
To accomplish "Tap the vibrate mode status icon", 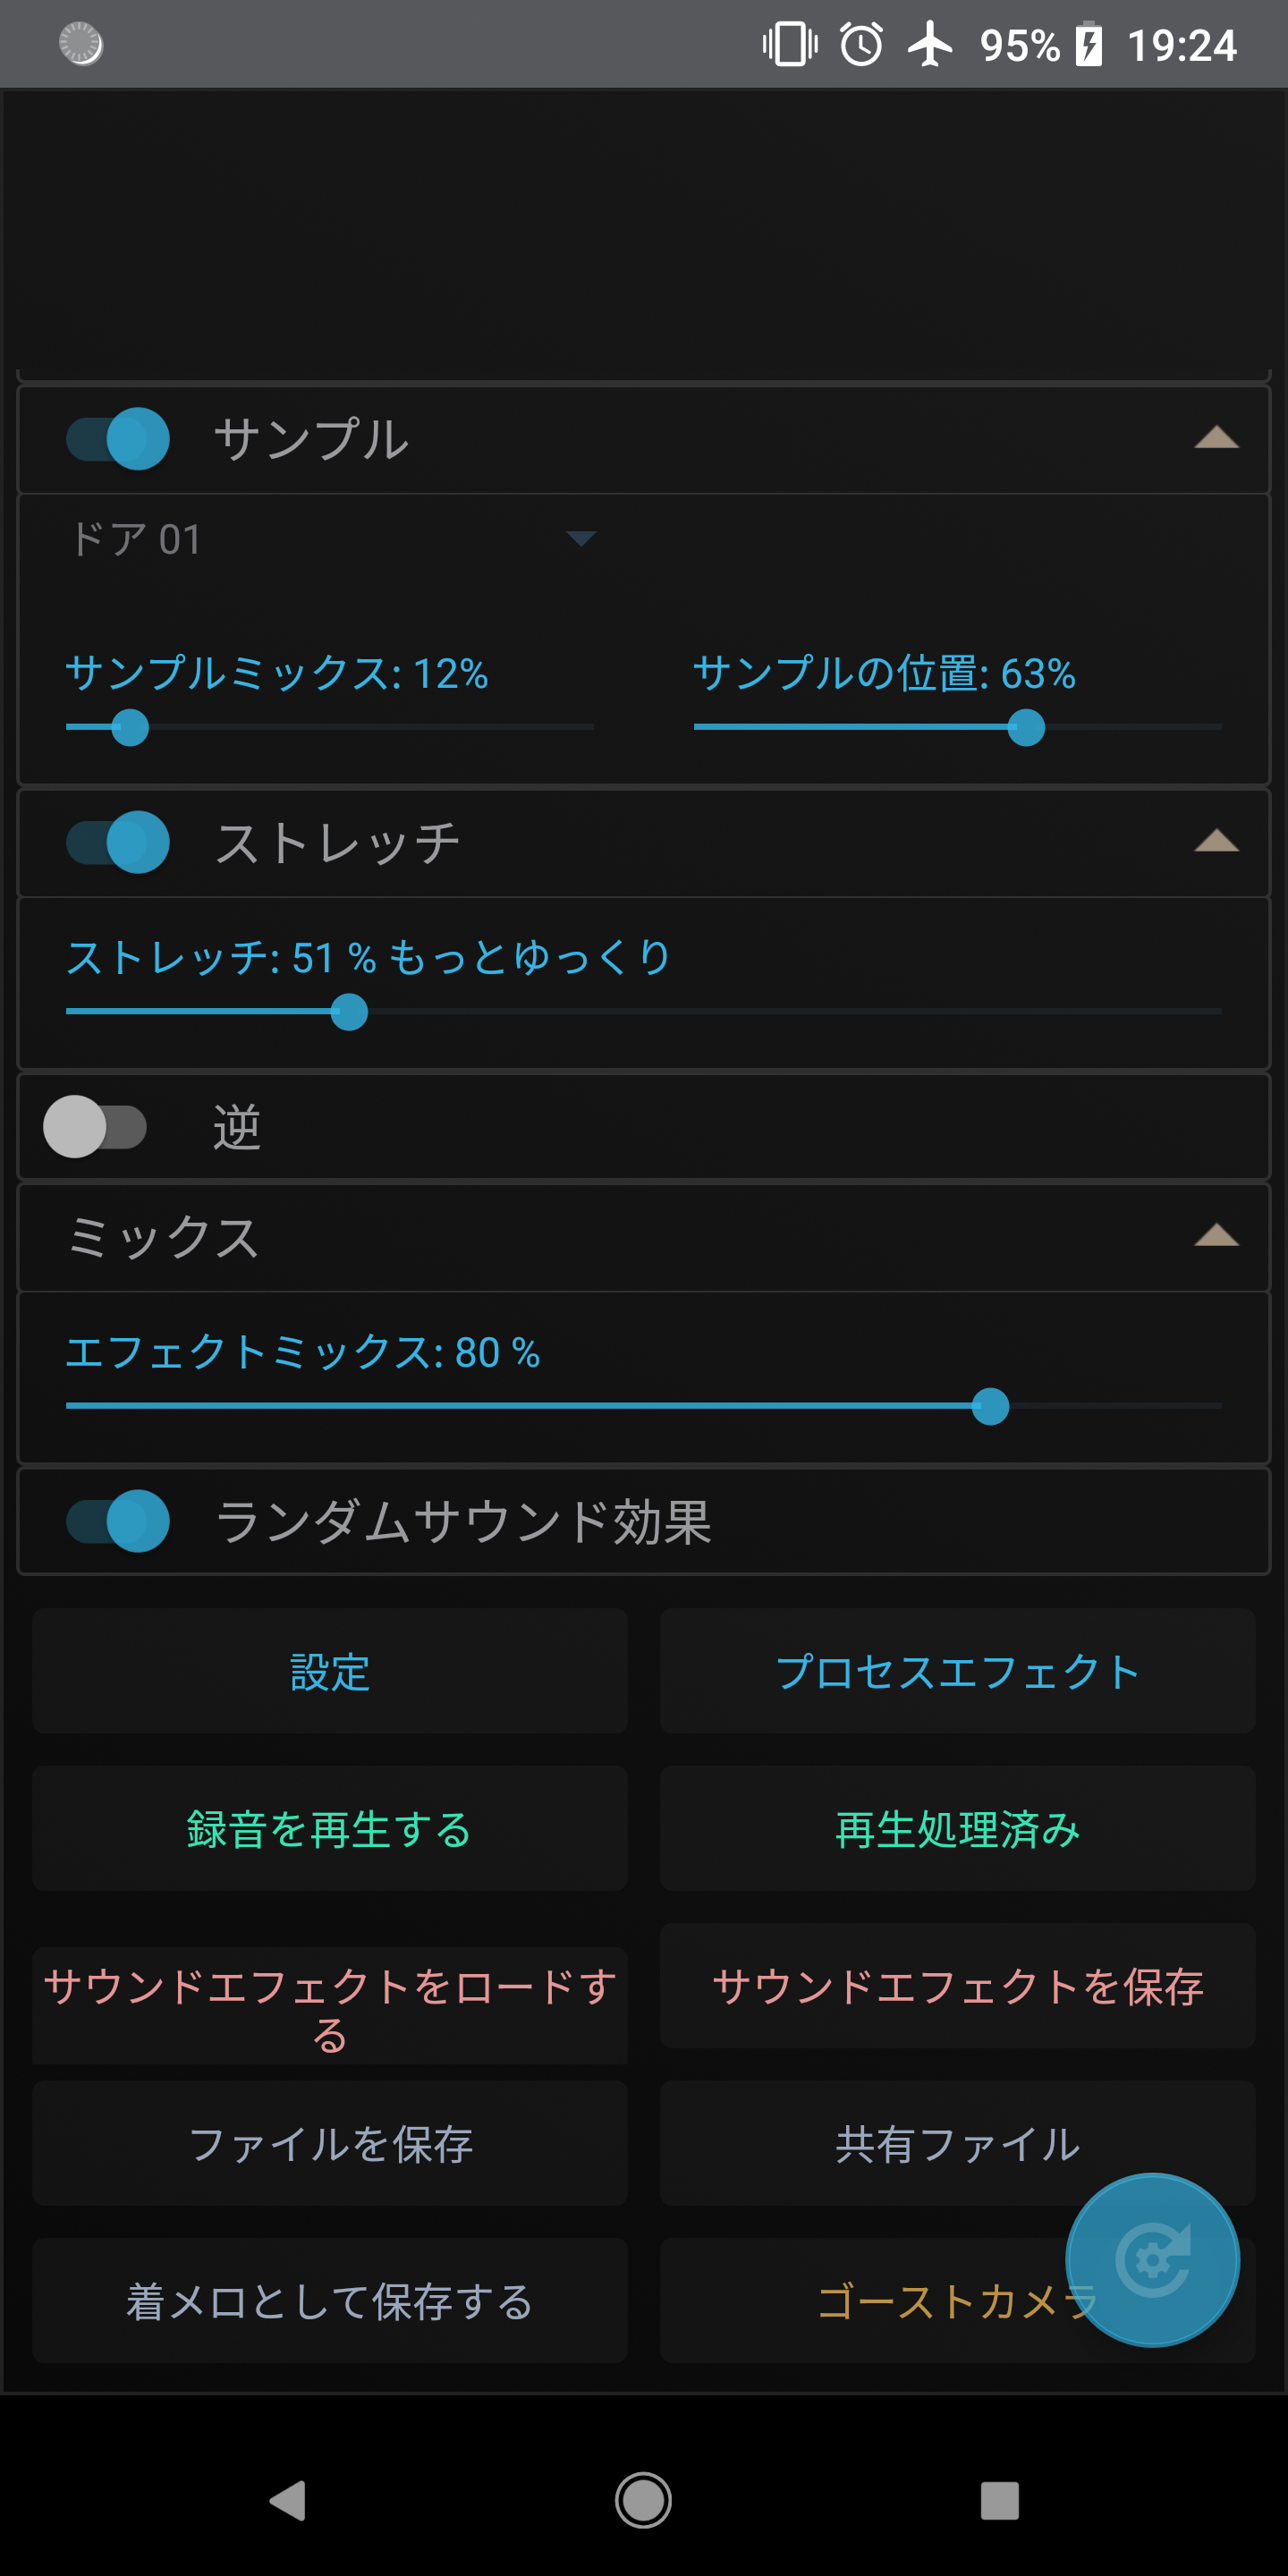I will 790,45.
